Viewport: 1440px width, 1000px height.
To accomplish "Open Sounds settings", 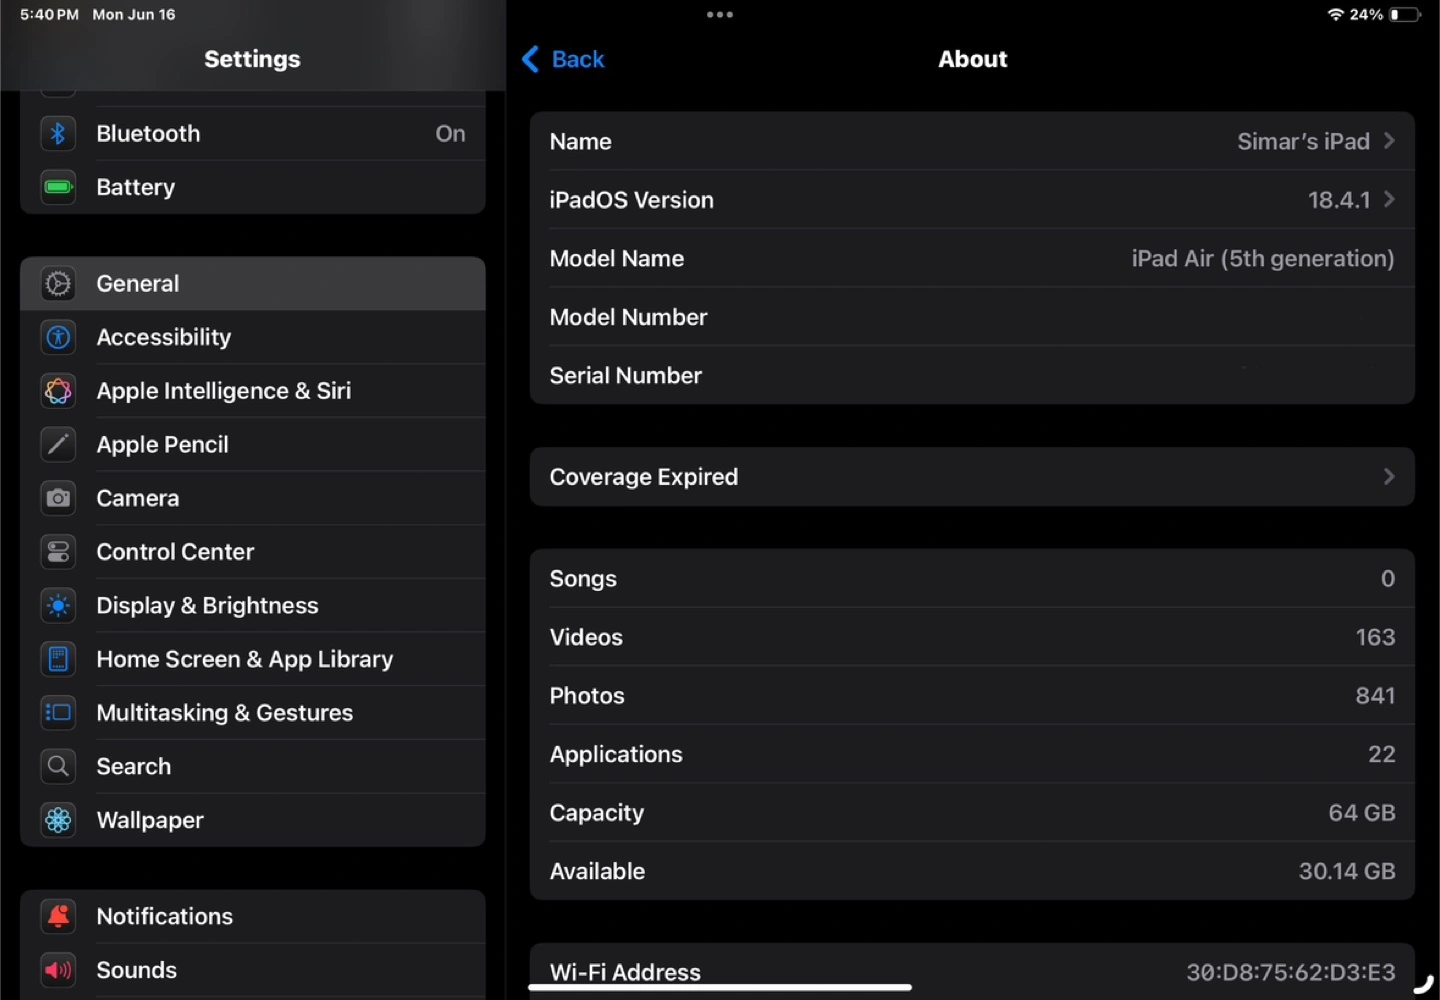I will coord(252,970).
